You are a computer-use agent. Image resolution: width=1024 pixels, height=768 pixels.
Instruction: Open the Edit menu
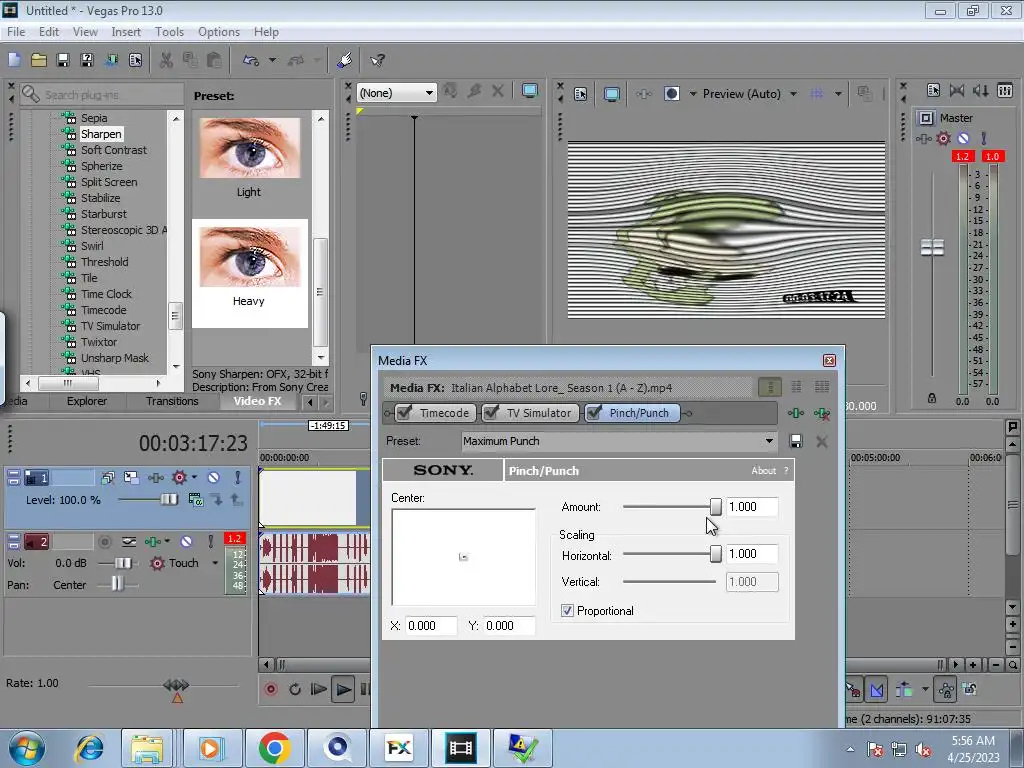(49, 31)
